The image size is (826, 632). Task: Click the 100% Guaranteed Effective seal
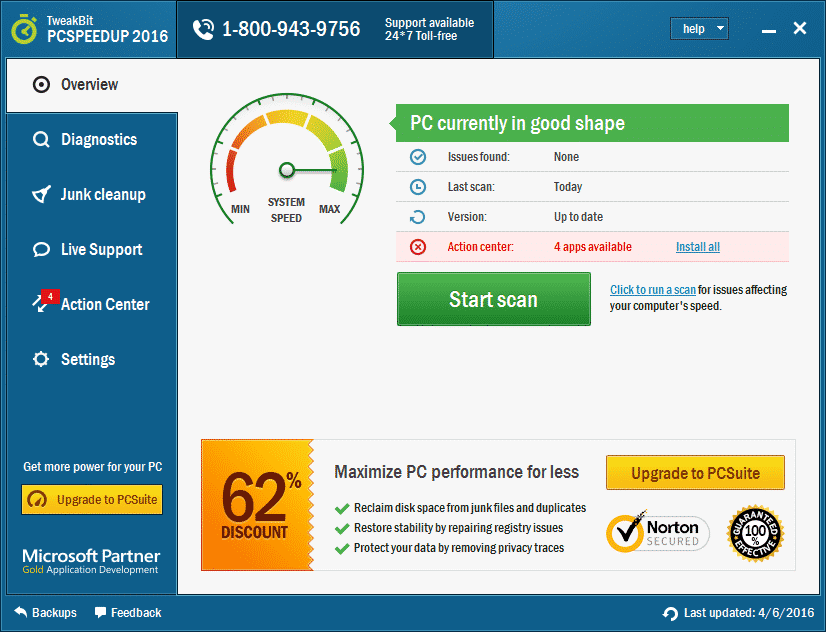pos(755,533)
